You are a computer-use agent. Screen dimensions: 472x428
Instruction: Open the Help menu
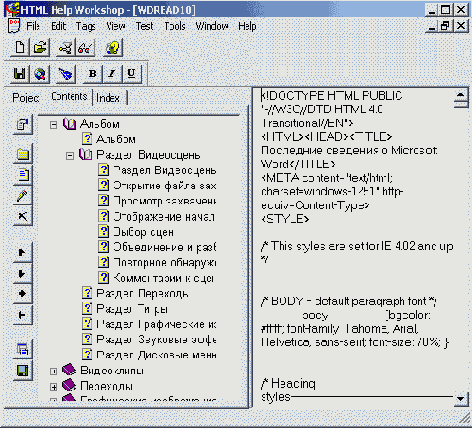[x=247, y=26]
